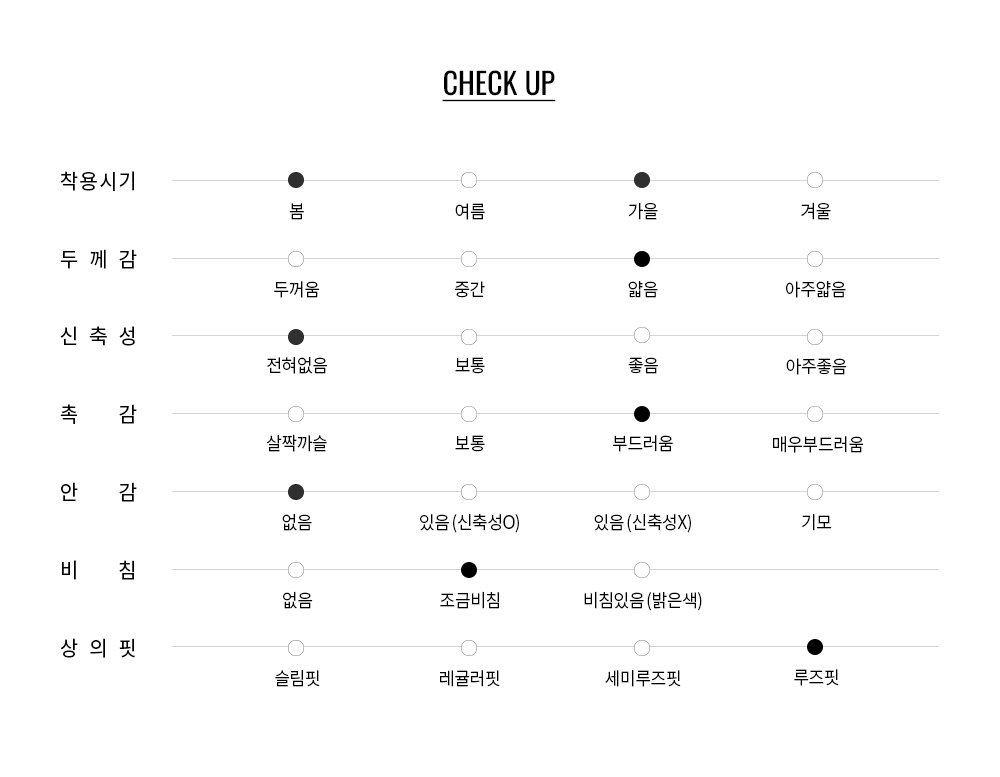Choose 살짝까슬 texture circle
Screen dimensions: 1000x777
pos(296,414)
